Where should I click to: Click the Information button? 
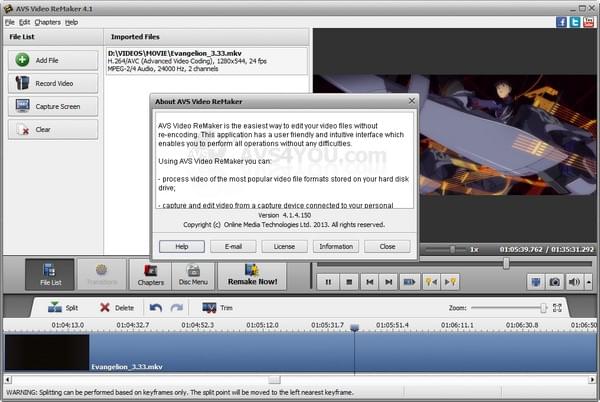click(336, 246)
